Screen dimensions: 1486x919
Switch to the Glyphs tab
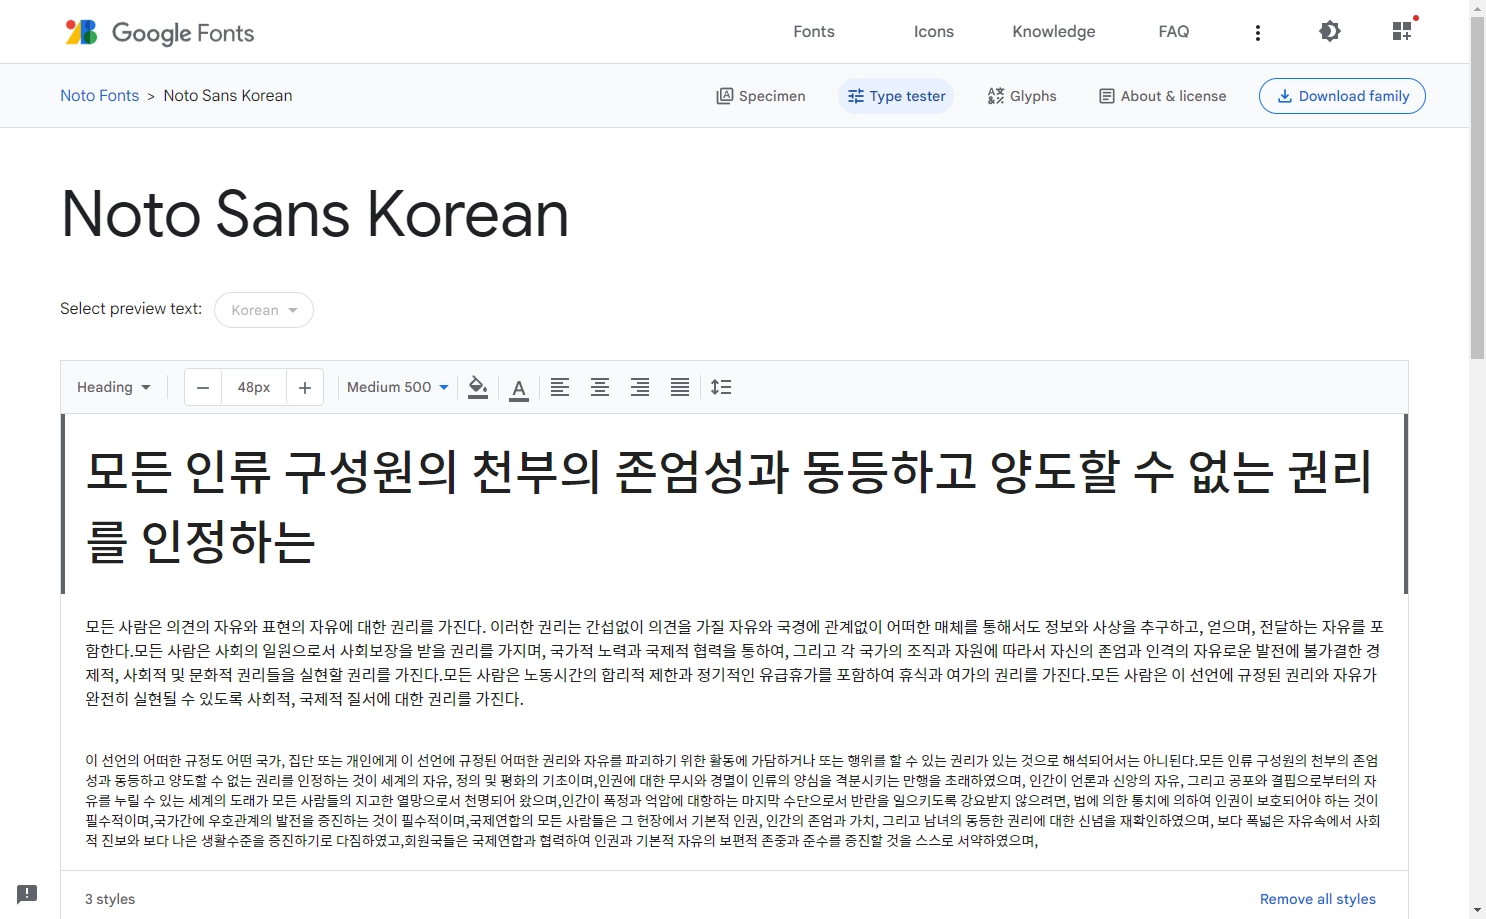pyautogui.click(x=1022, y=96)
